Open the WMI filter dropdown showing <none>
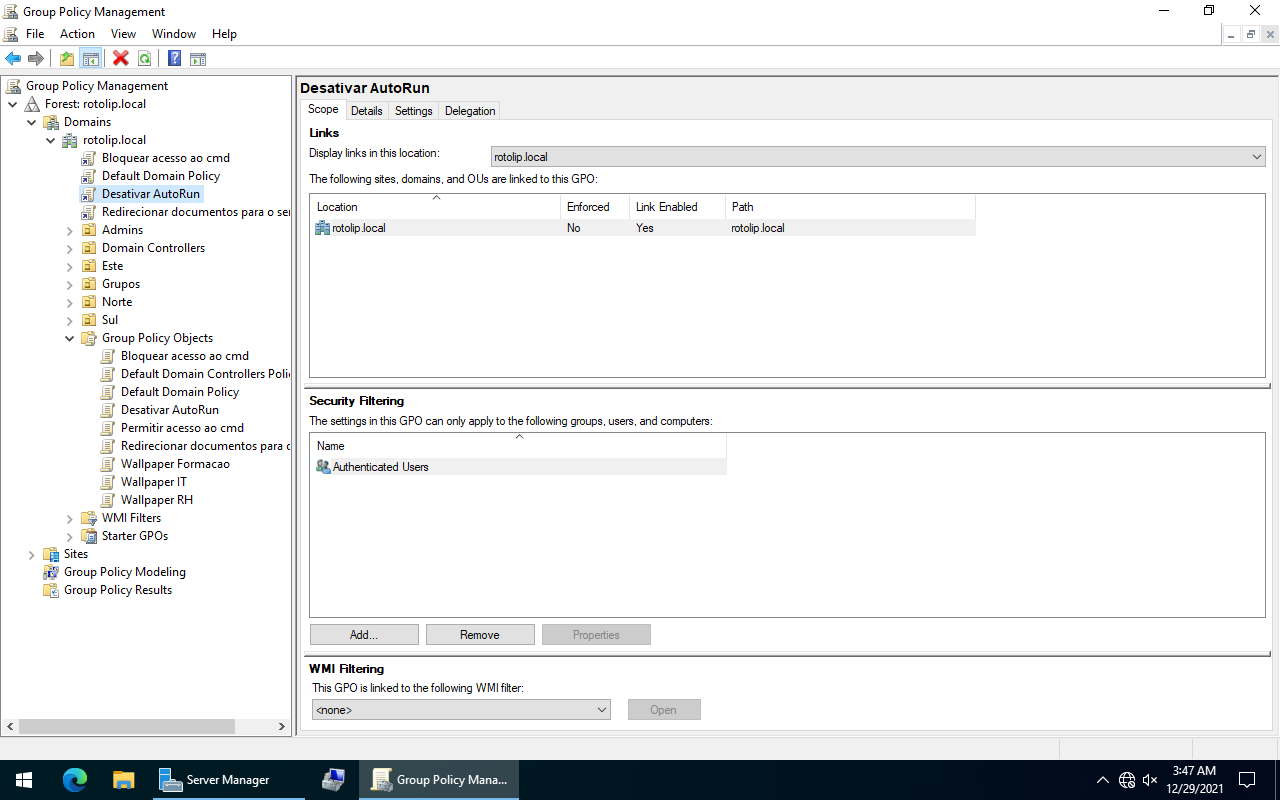The image size is (1280, 800). click(461, 710)
